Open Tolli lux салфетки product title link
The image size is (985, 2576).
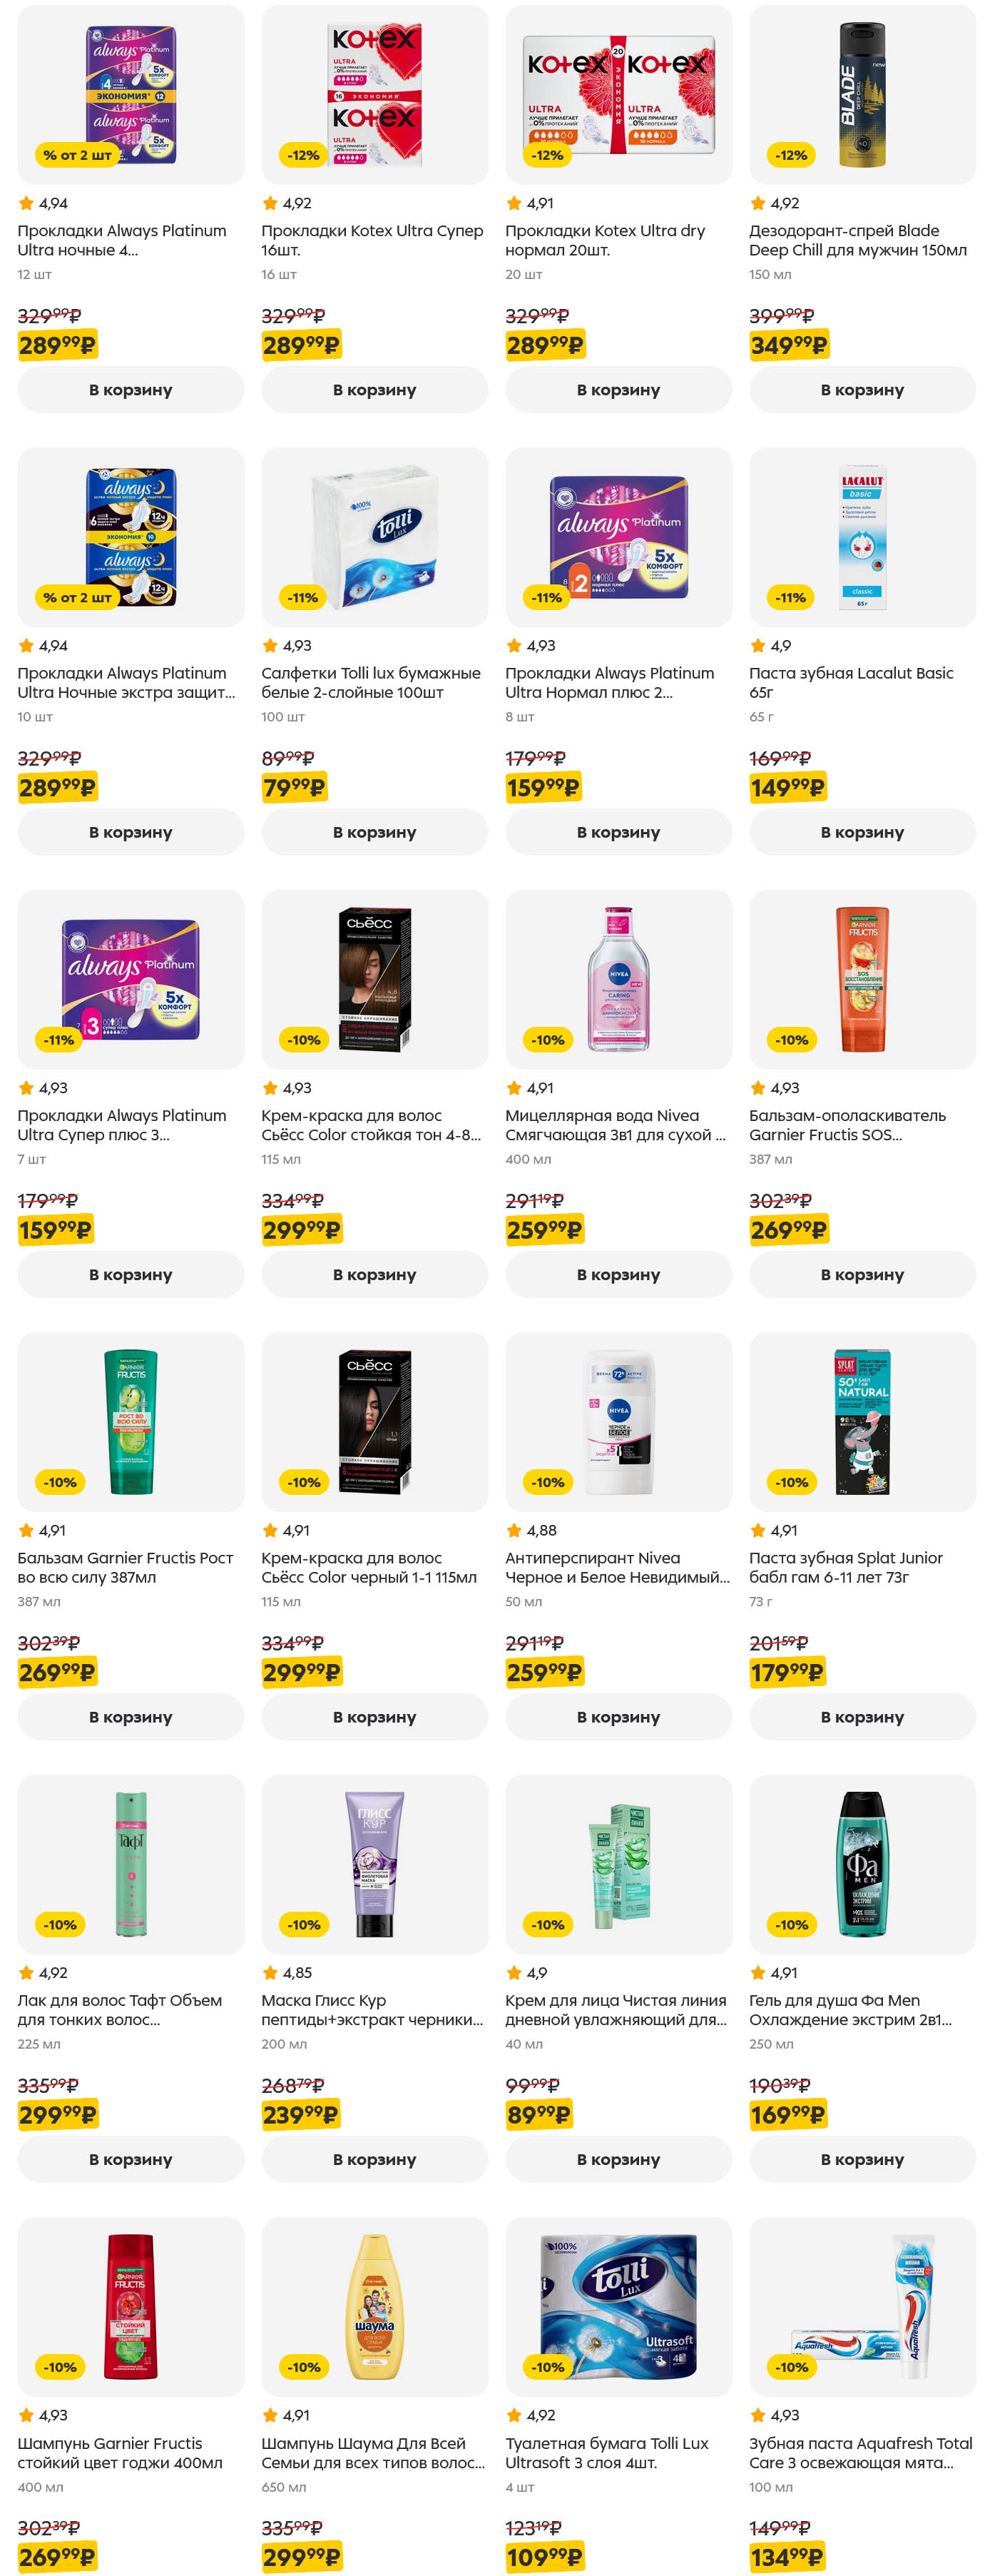pos(370,682)
